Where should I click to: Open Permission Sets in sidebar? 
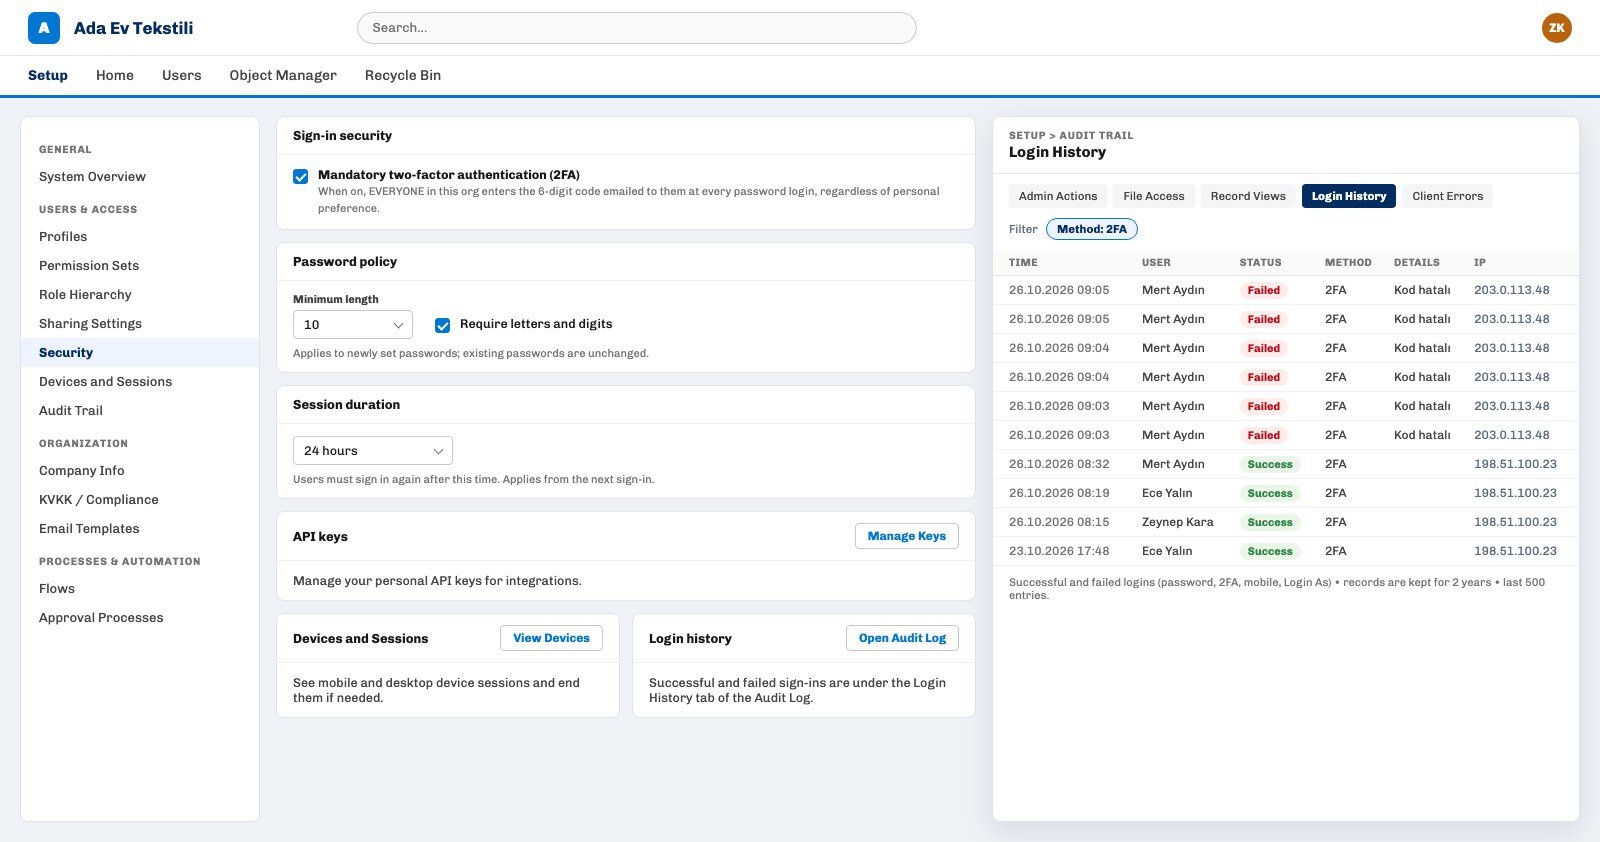tap(140, 266)
